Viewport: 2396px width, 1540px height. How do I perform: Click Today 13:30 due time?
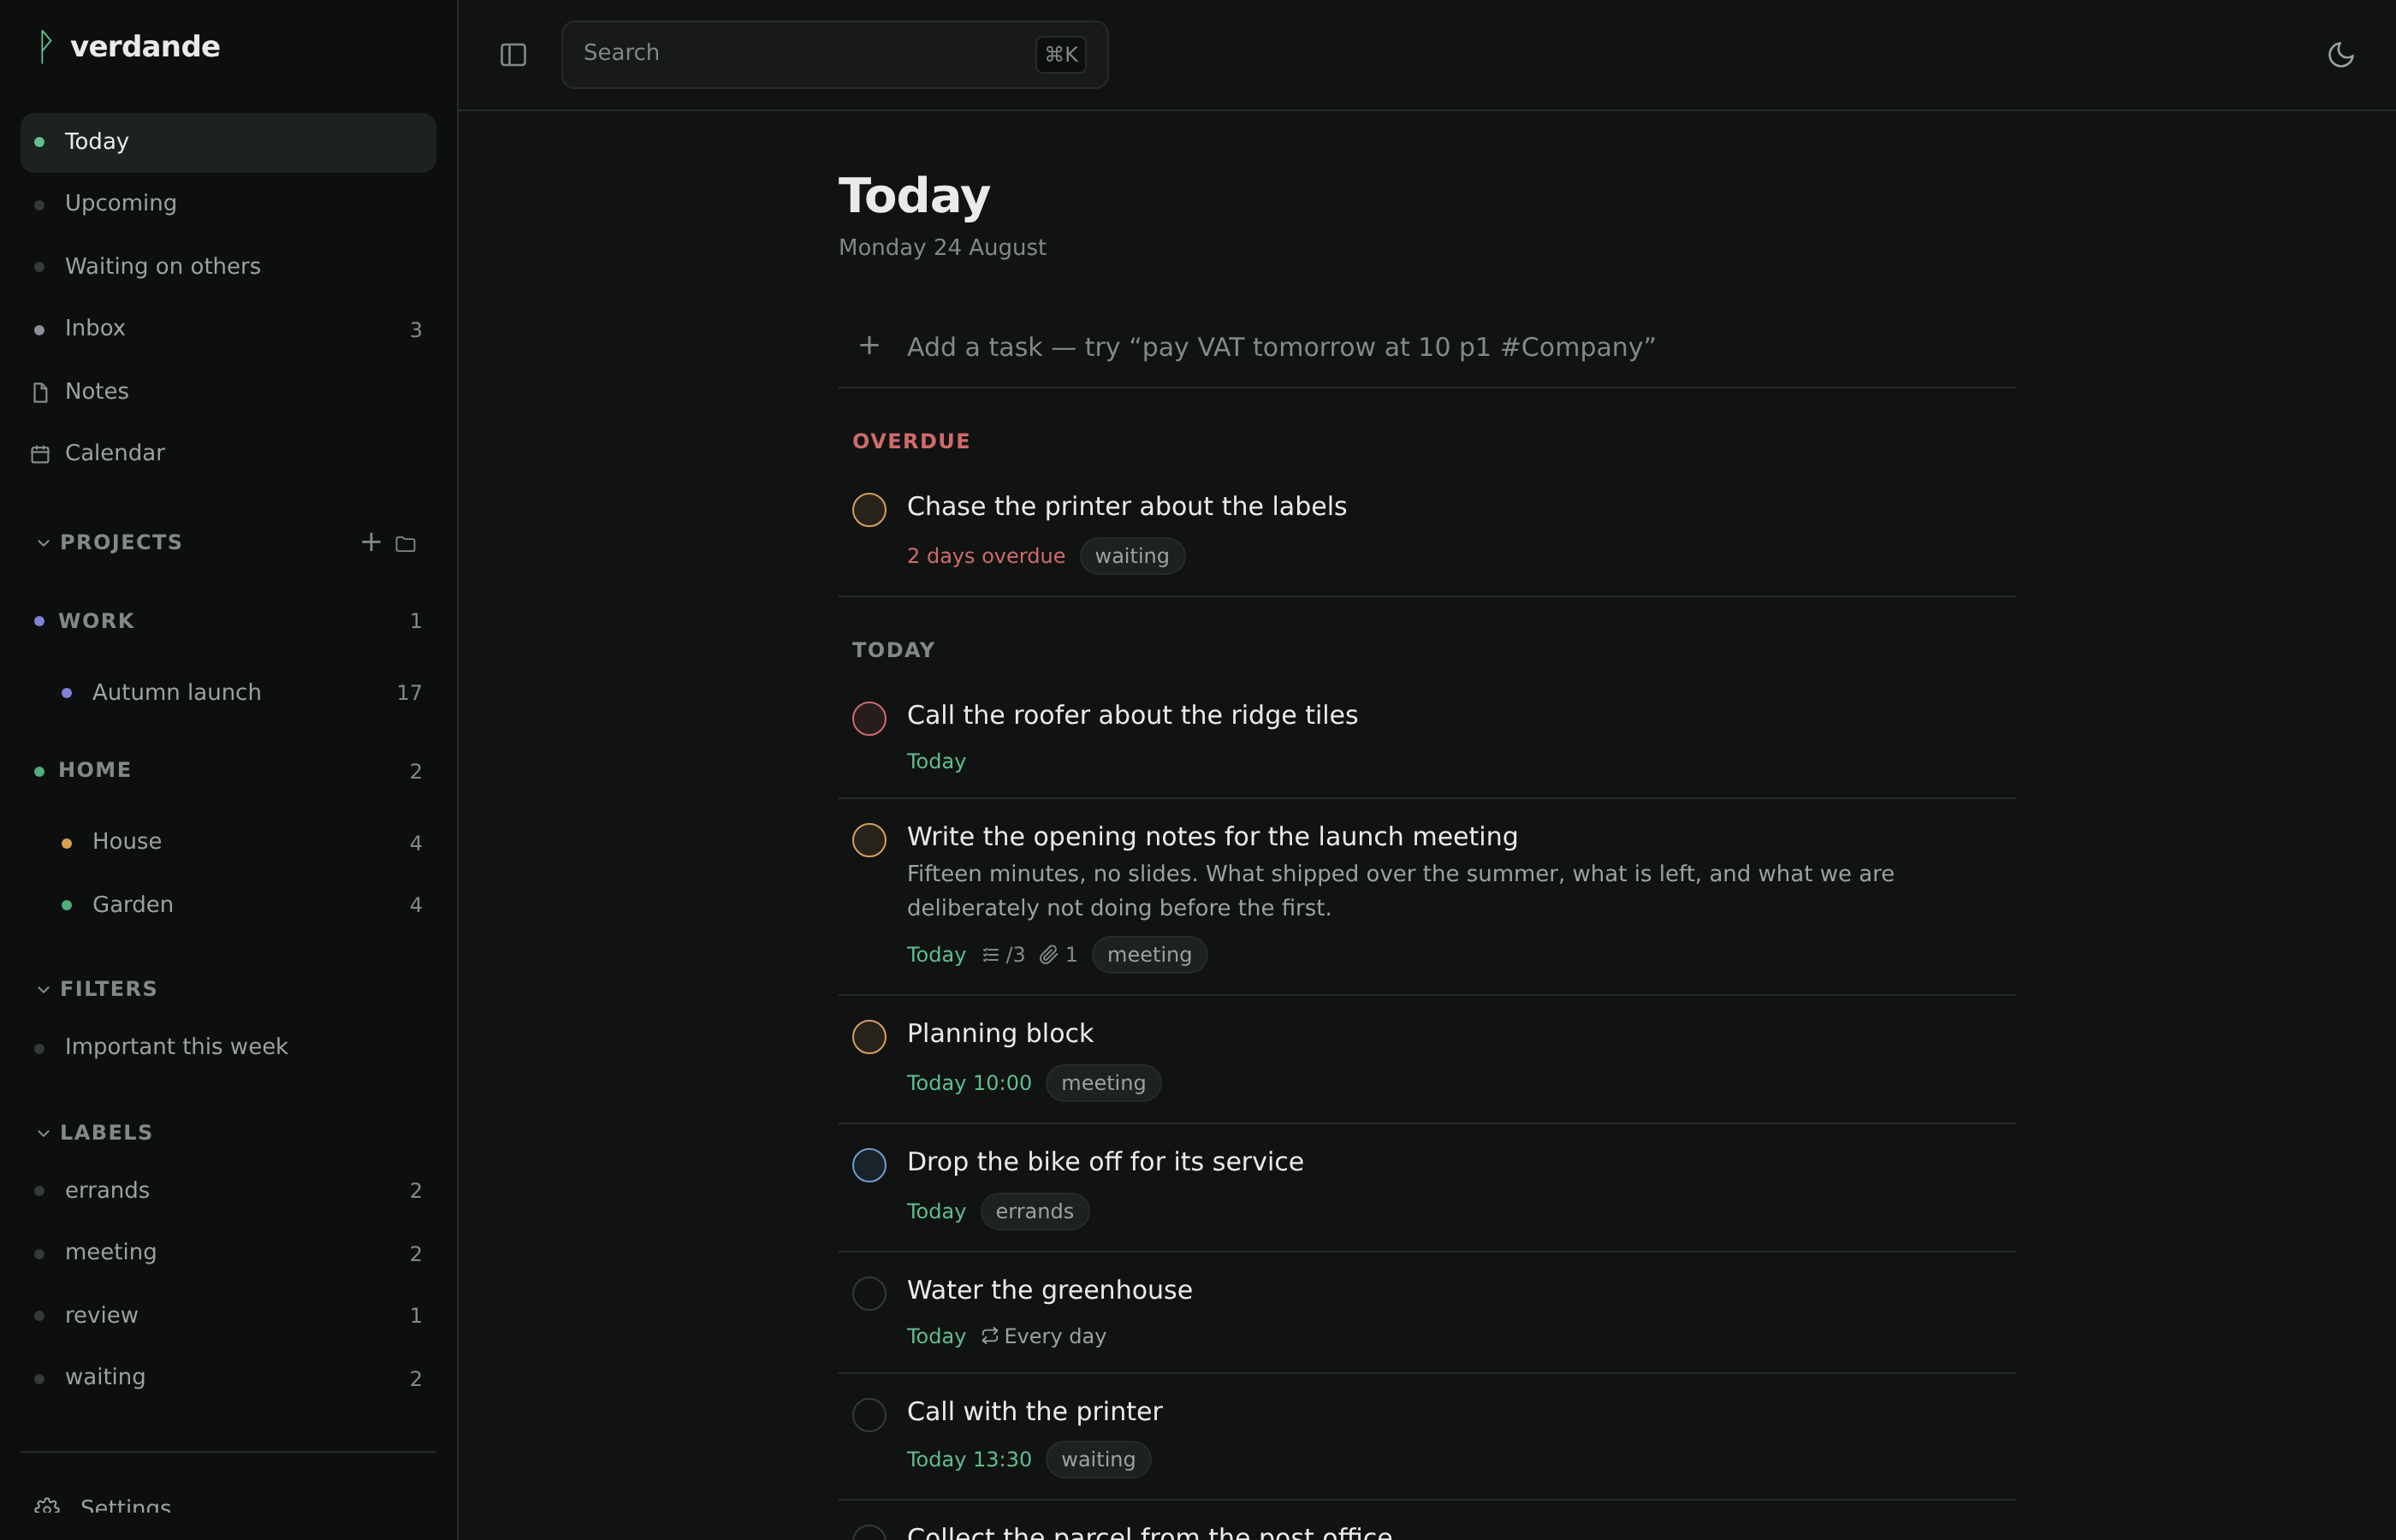point(968,1459)
